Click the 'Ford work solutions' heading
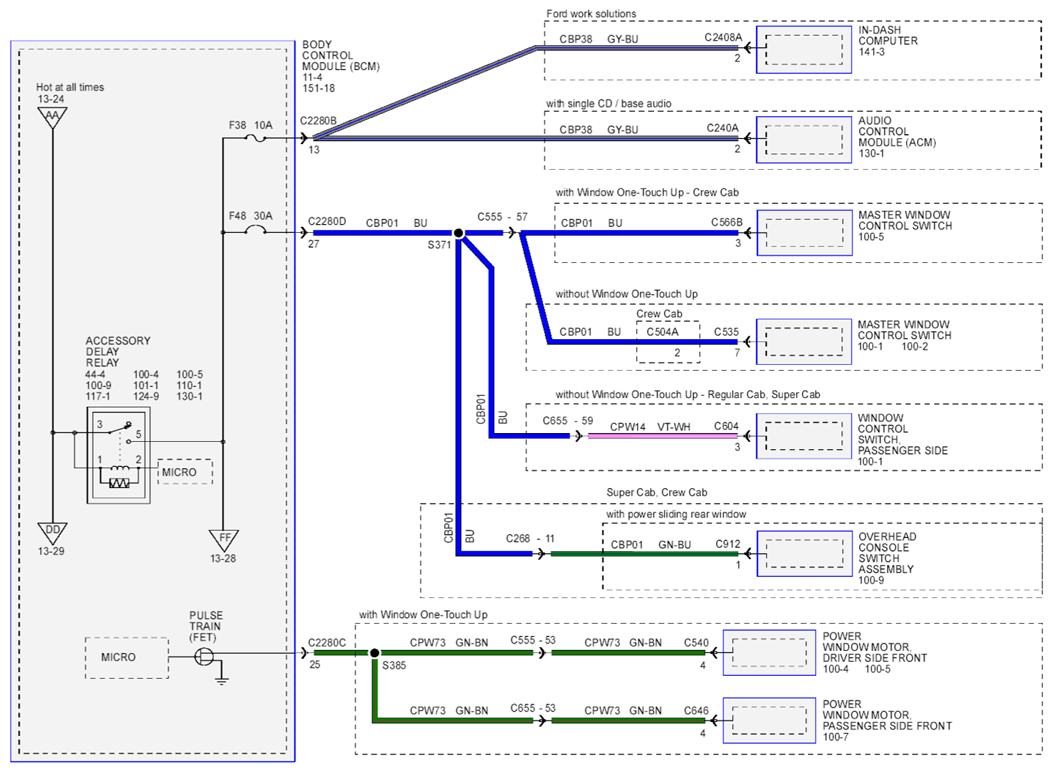Screen dimensions: 1053x772 pos(591,13)
